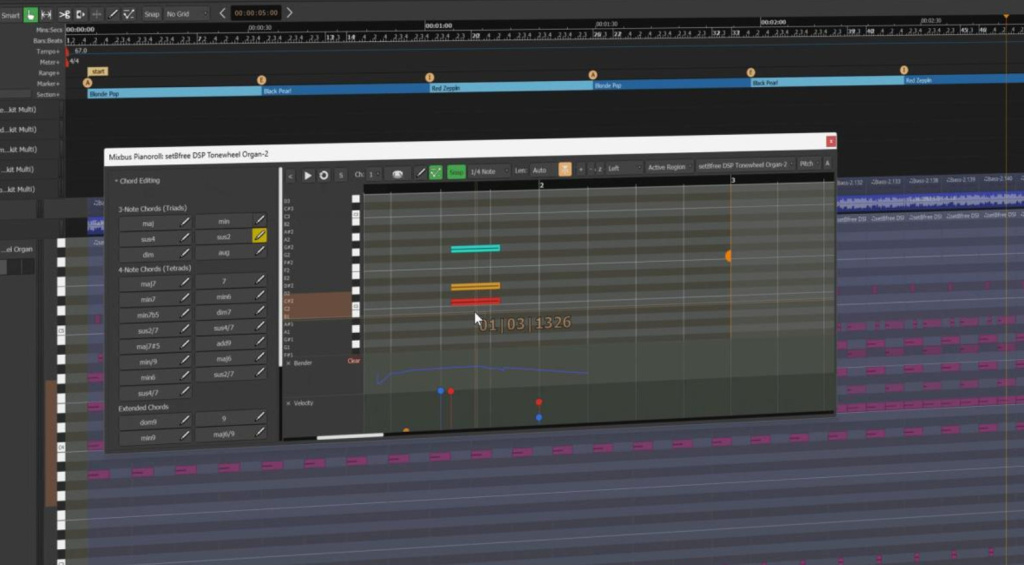Open the setBfree DSP Tonewheel Organ-2 dropdown

745,165
